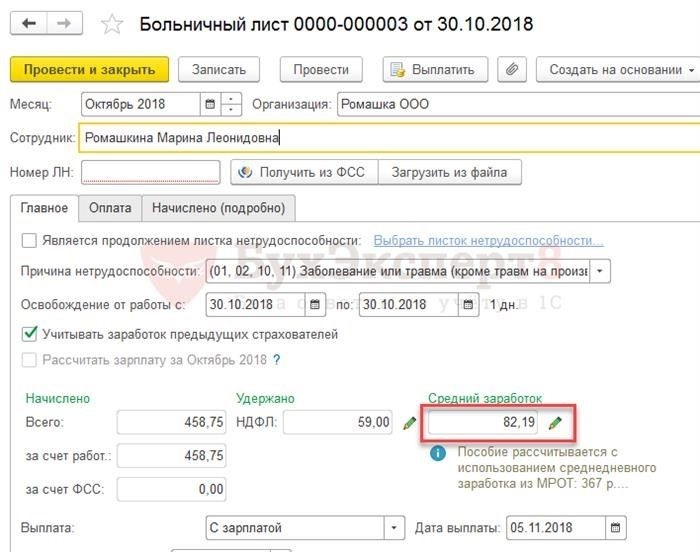Open attached files with the paperclip icon
Image resolution: width=700 pixels, height=552 pixels.
tap(512, 69)
